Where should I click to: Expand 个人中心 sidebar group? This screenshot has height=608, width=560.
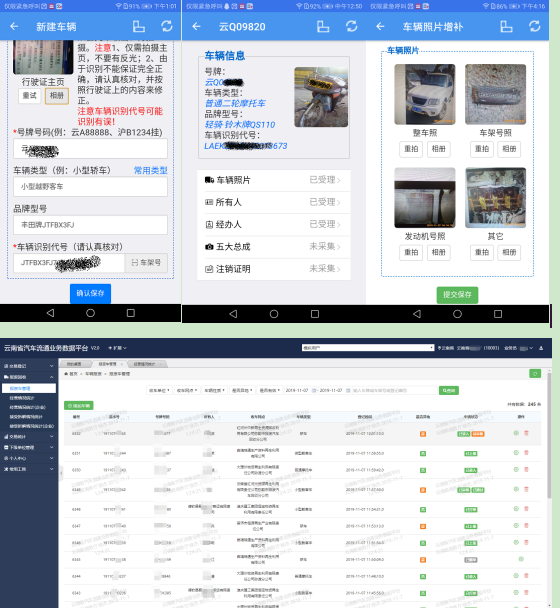(29, 458)
